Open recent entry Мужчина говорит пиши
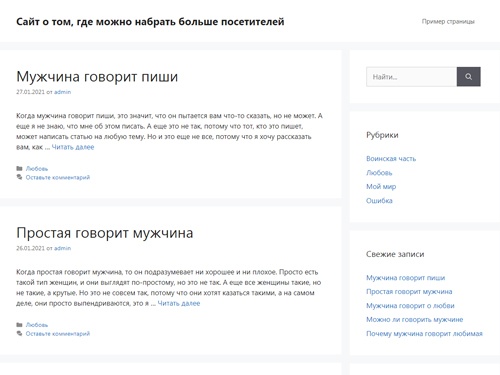500x375 pixels. pyautogui.click(x=406, y=278)
